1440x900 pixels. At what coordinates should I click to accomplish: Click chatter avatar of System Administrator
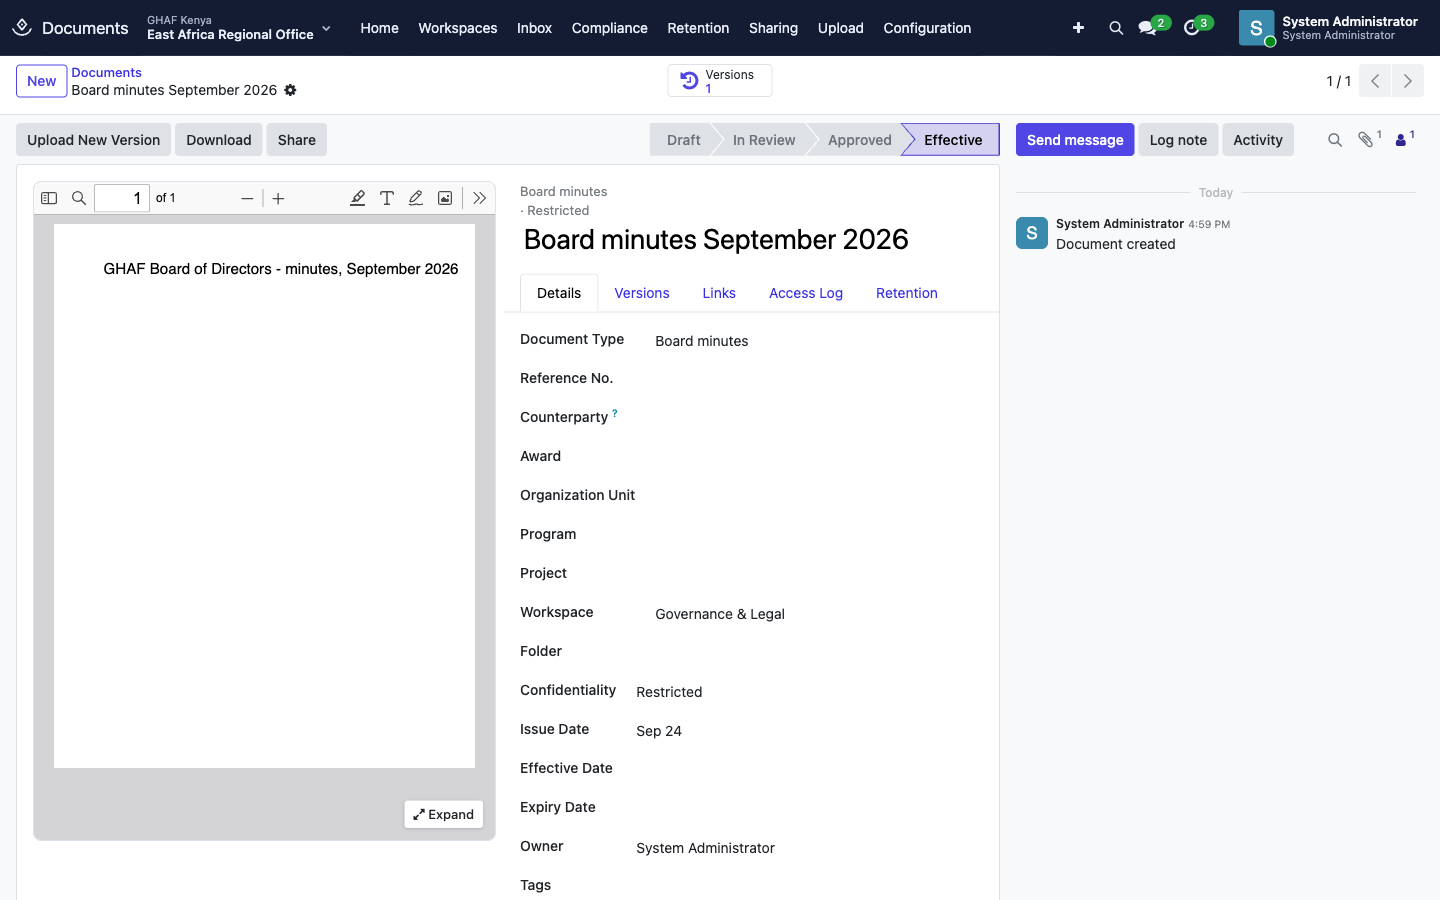tap(1032, 233)
